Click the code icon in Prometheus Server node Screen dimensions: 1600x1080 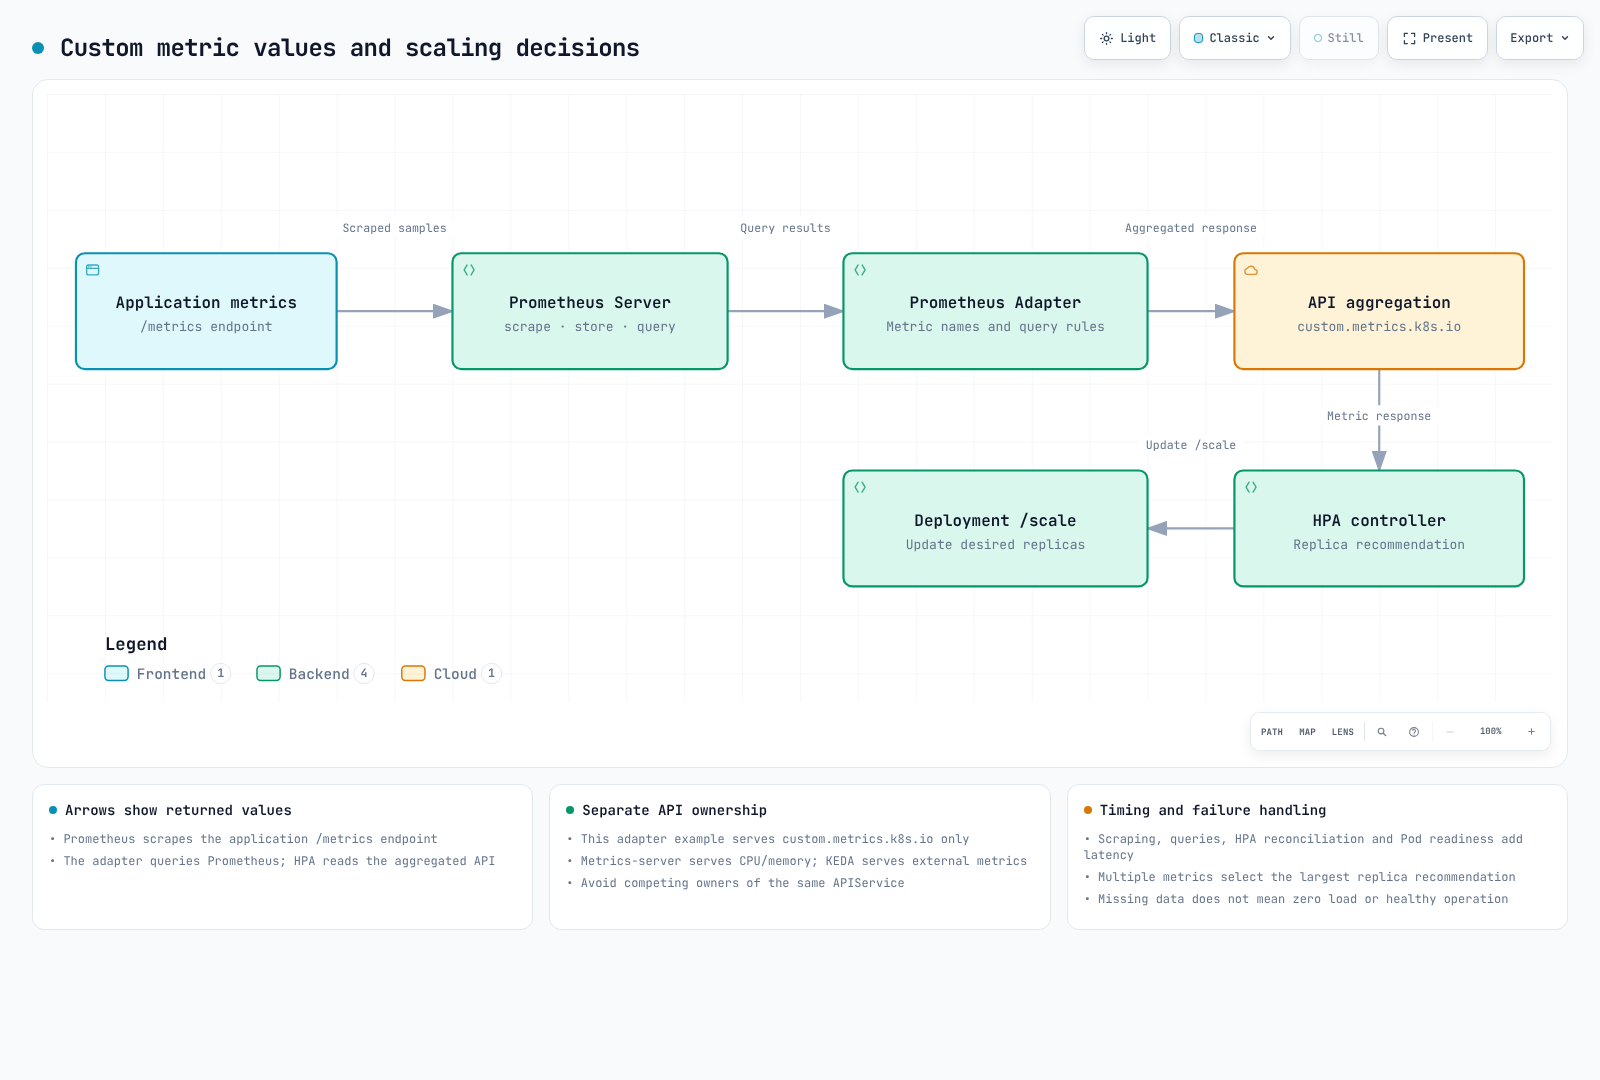(469, 270)
